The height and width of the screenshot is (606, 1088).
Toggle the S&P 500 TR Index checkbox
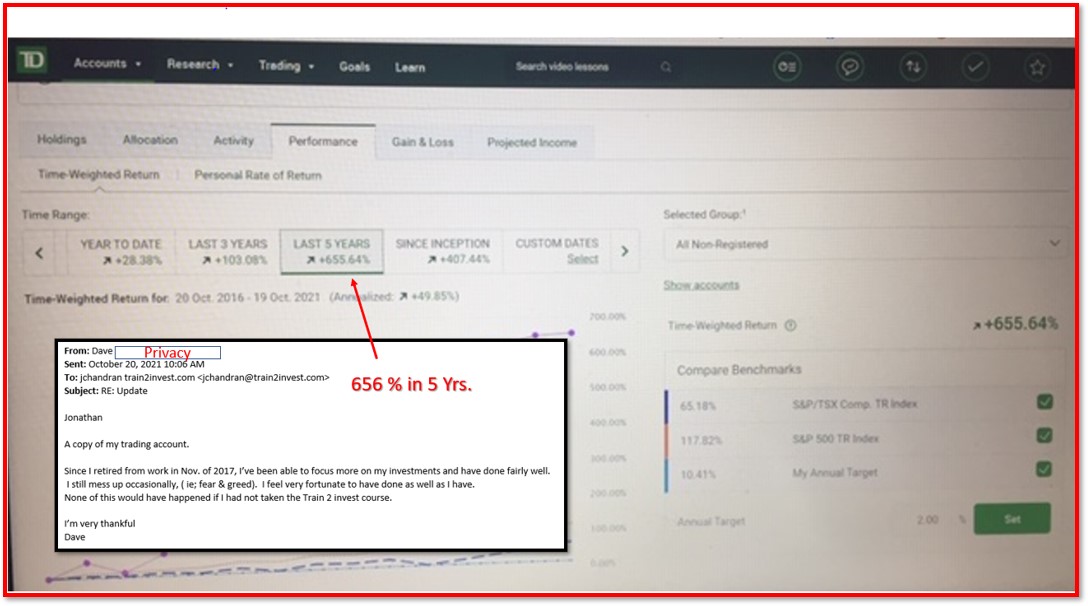pos(1045,436)
